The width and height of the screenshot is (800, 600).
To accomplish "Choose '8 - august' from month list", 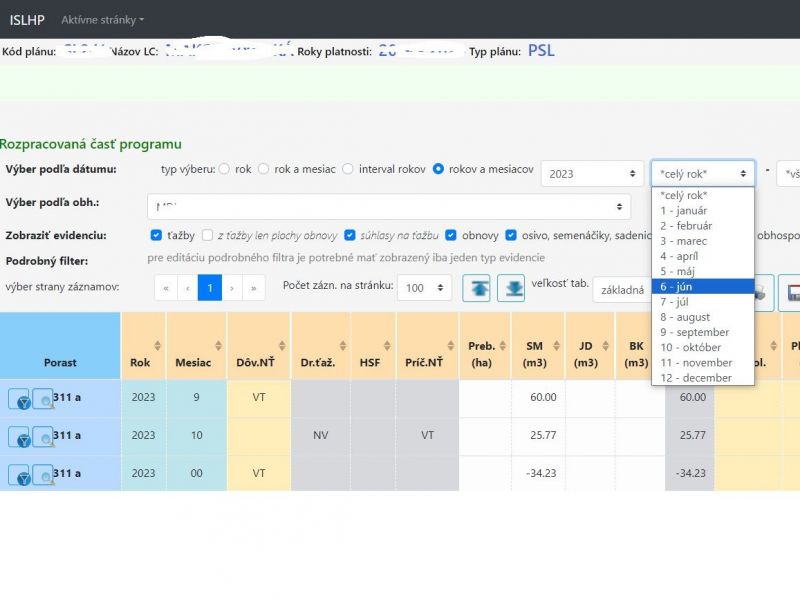I will (x=685, y=317).
